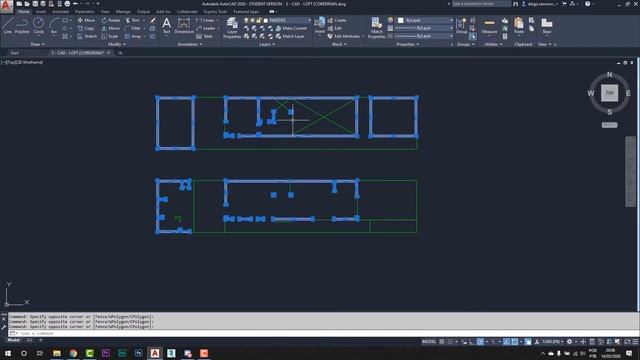Select the Polyline tool
The height and width of the screenshot is (360, 640).
22,25
